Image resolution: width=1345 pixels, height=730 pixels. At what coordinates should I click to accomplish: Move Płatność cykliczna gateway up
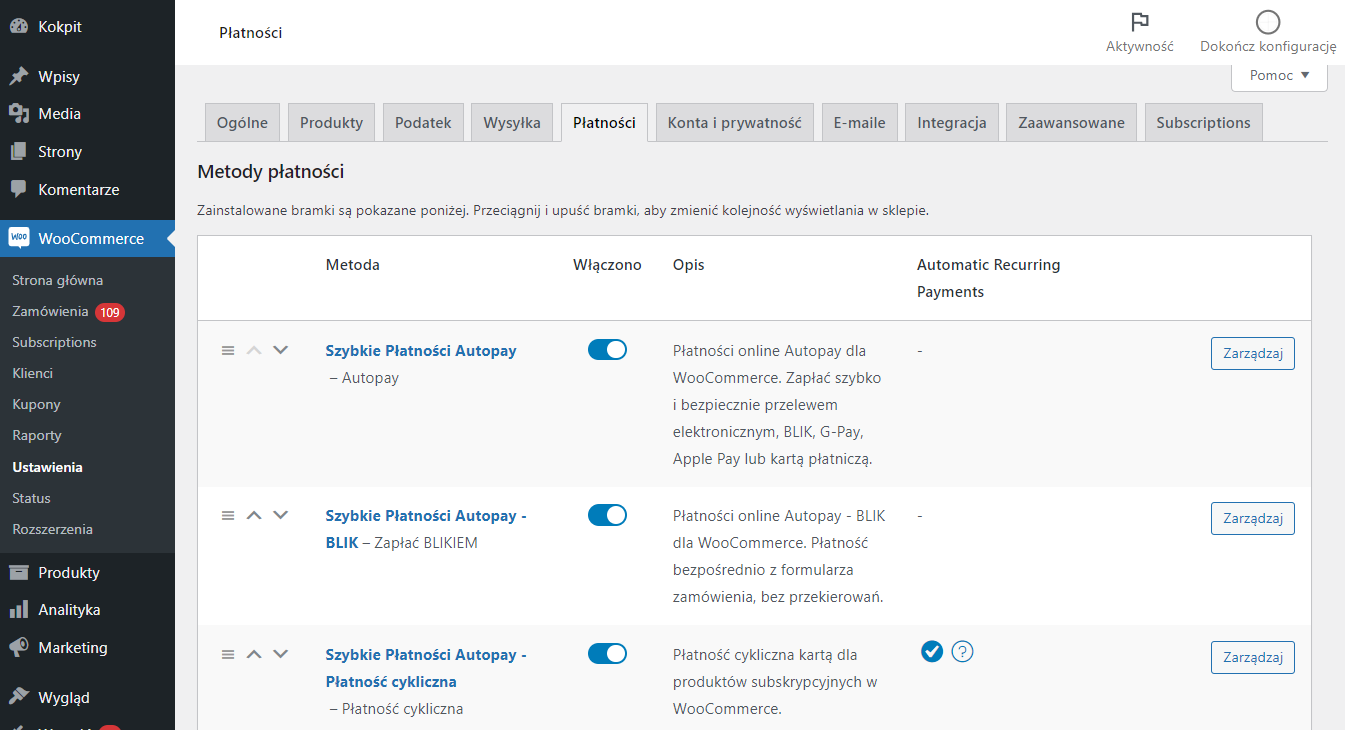pyautogui.click(x=254, y=654)
